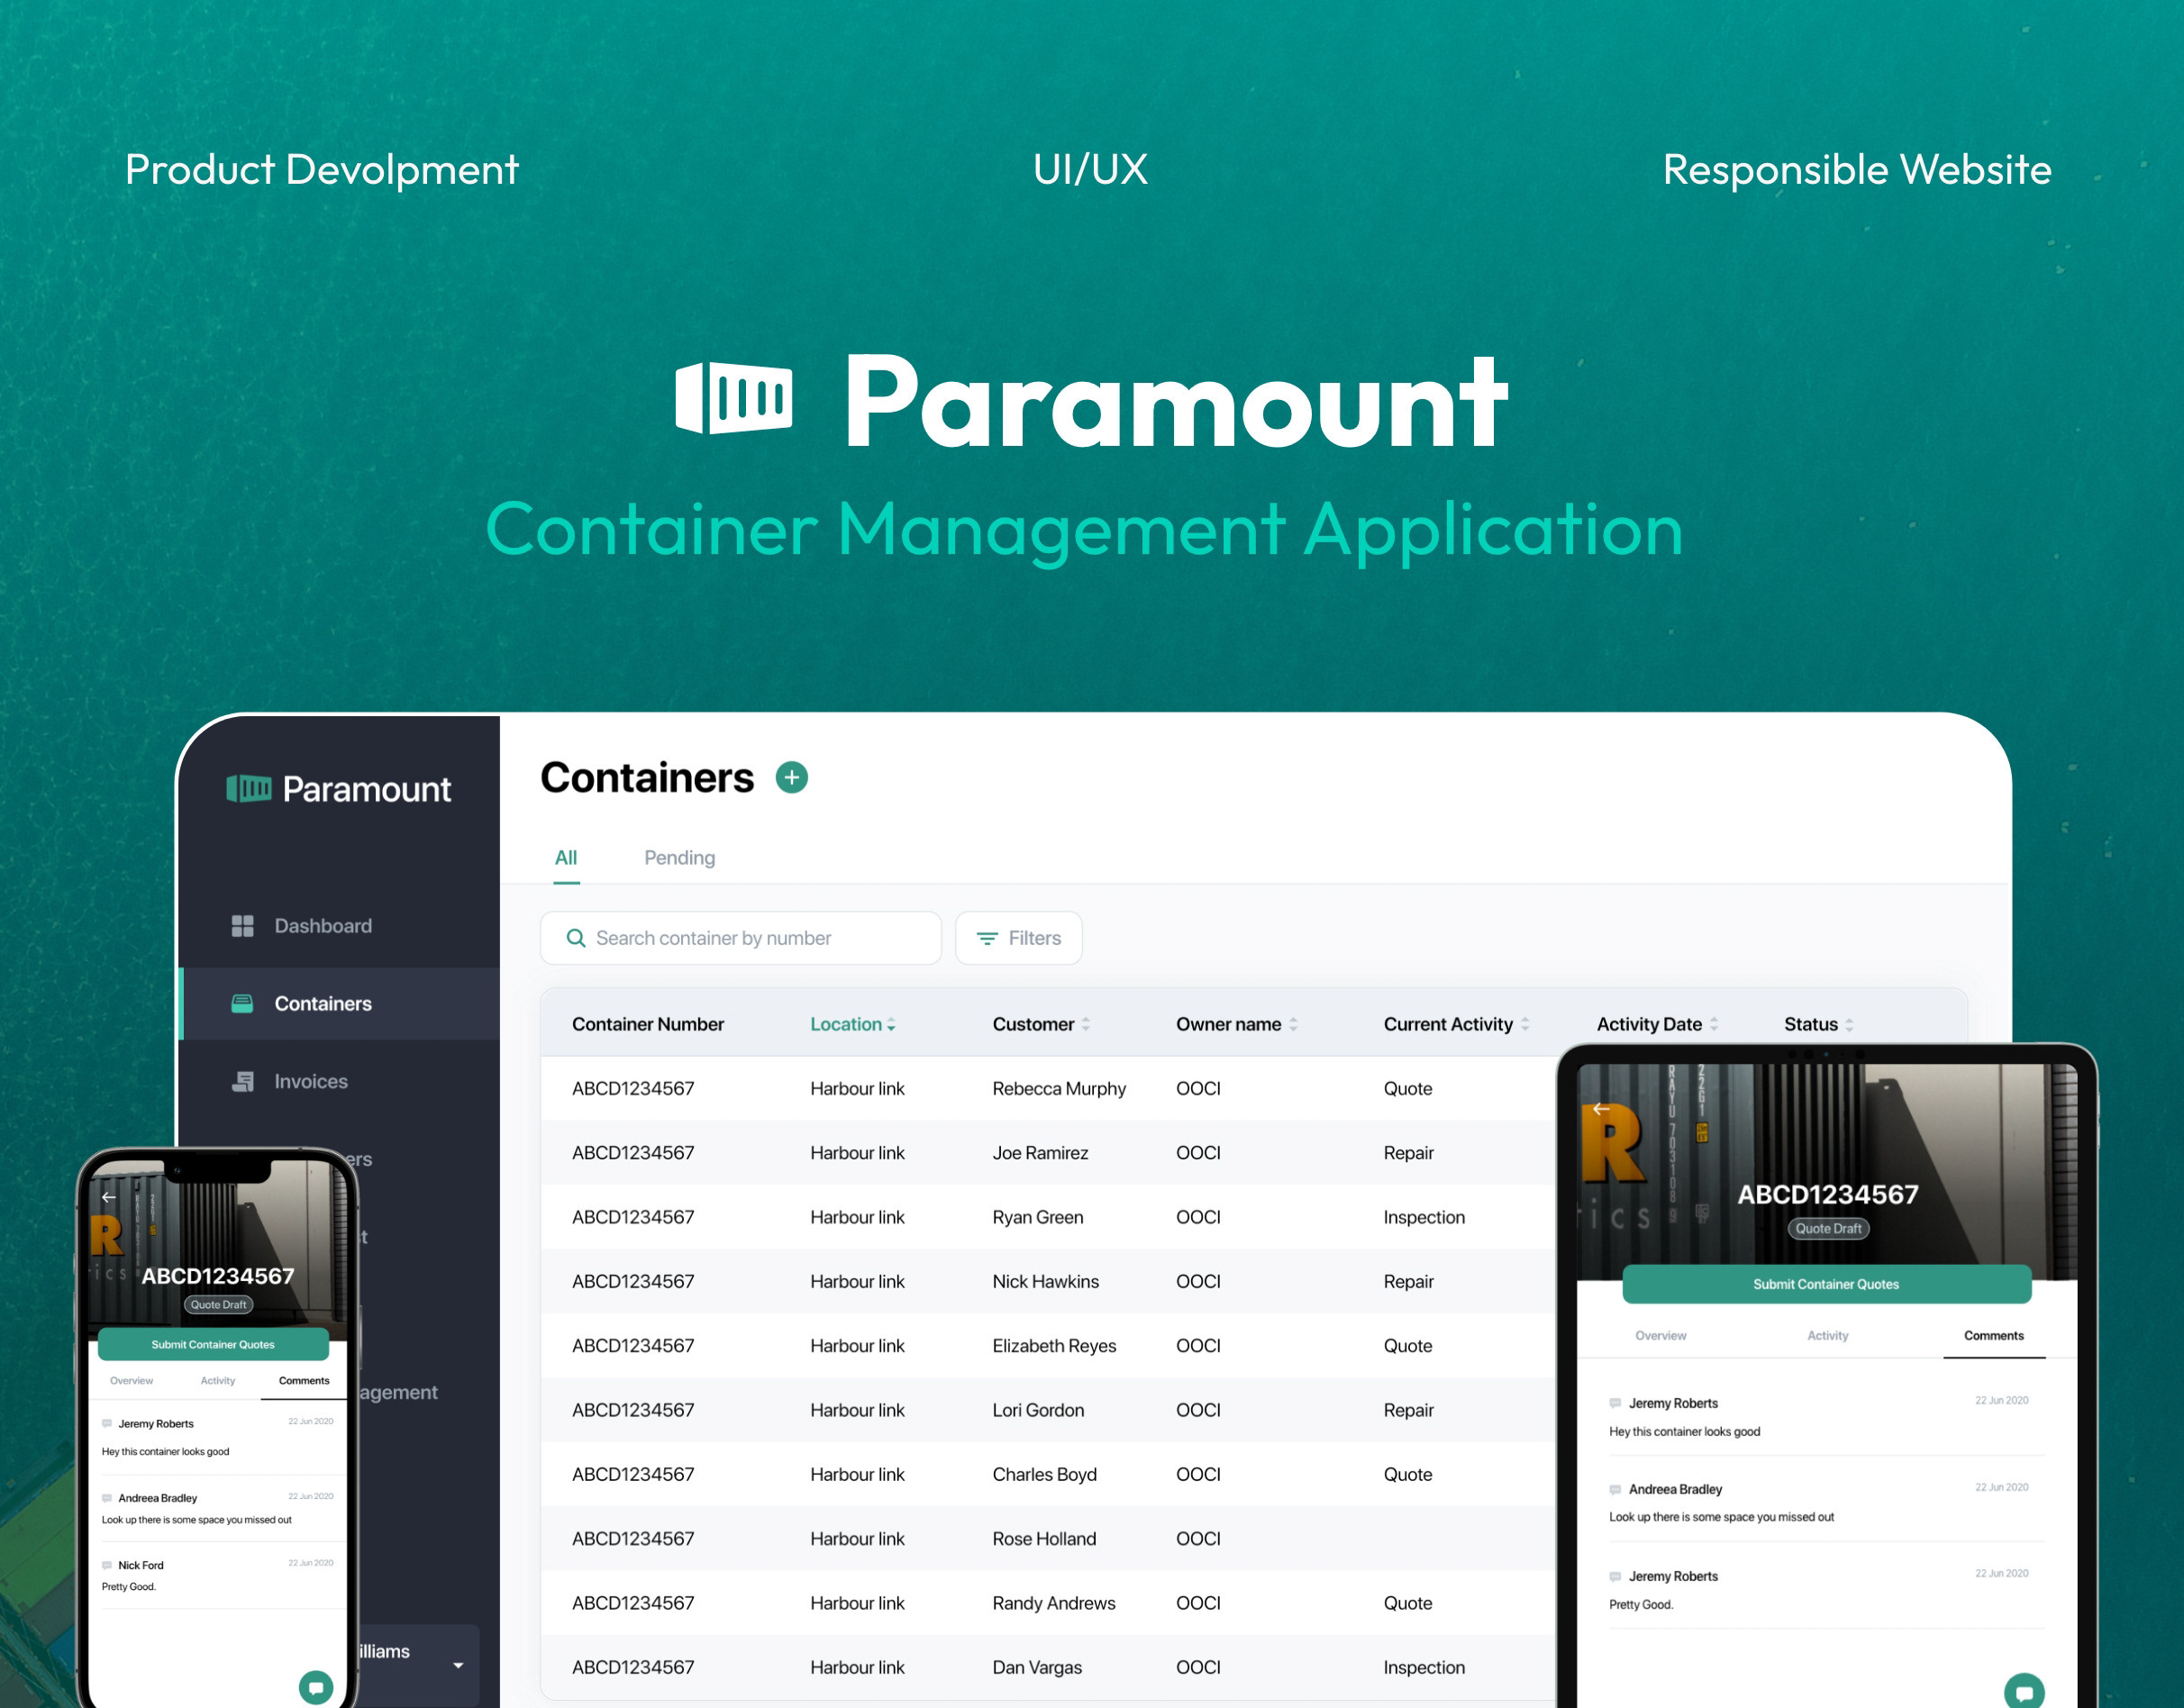
Task: Tap the back arrow on the phone mockup
Action: click(x=109, y=1197)
